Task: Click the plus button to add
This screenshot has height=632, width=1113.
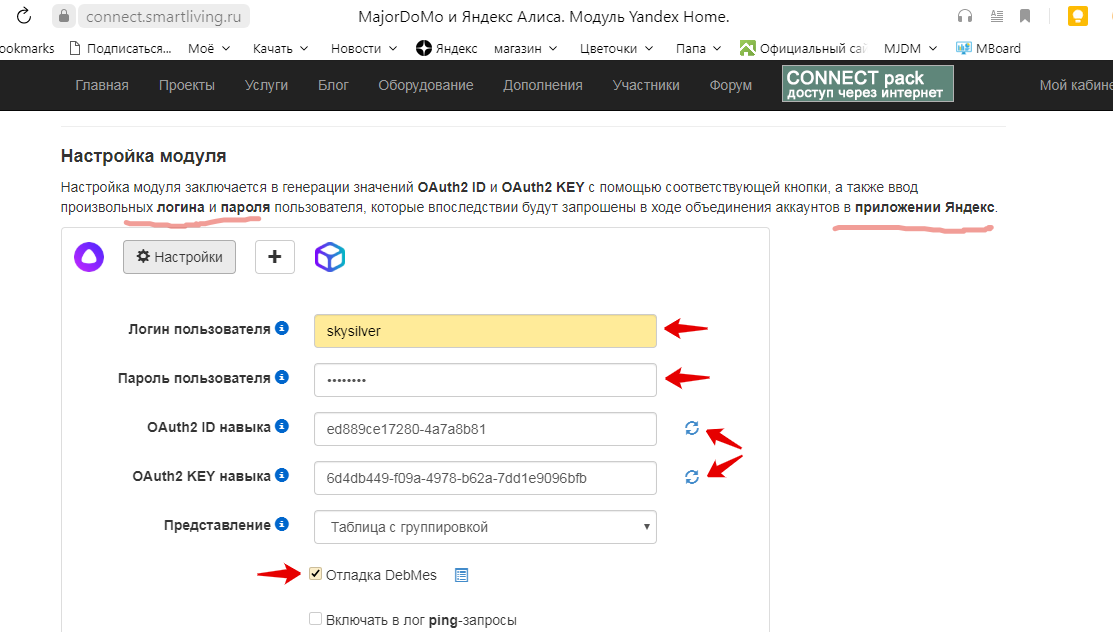Action: (275, 257)
